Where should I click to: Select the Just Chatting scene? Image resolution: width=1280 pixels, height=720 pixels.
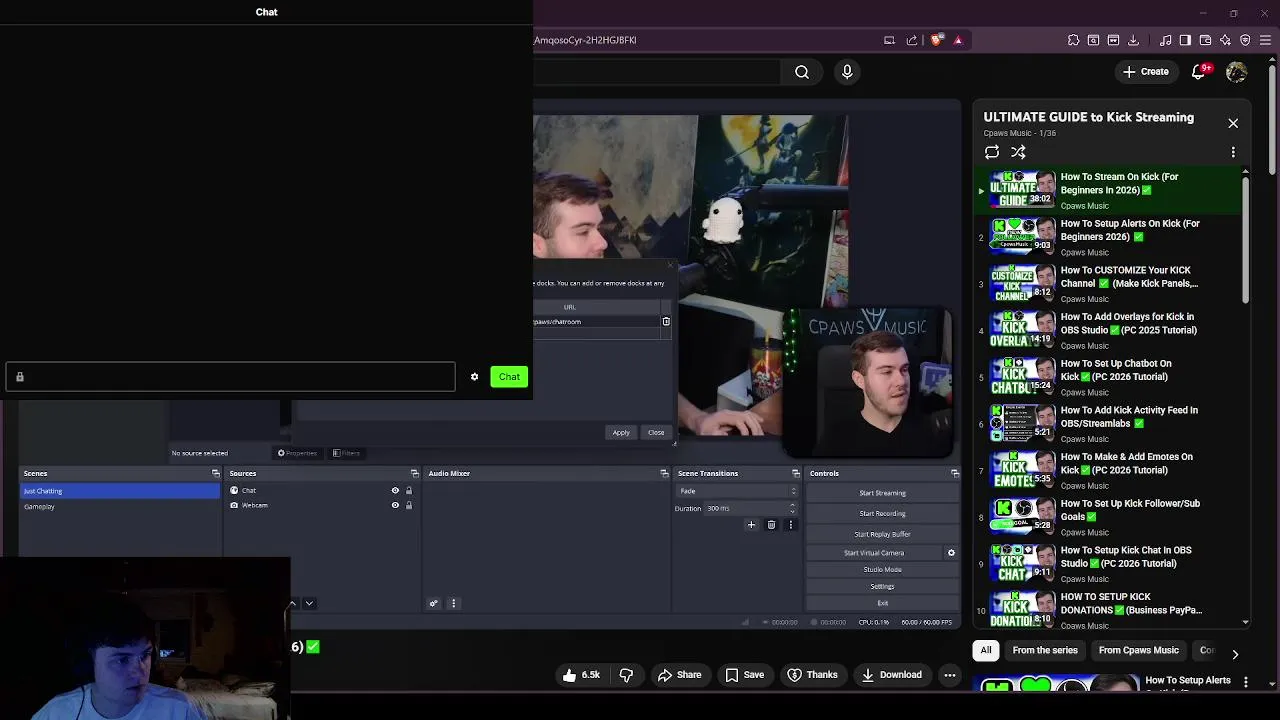click(x=120, y=491)
